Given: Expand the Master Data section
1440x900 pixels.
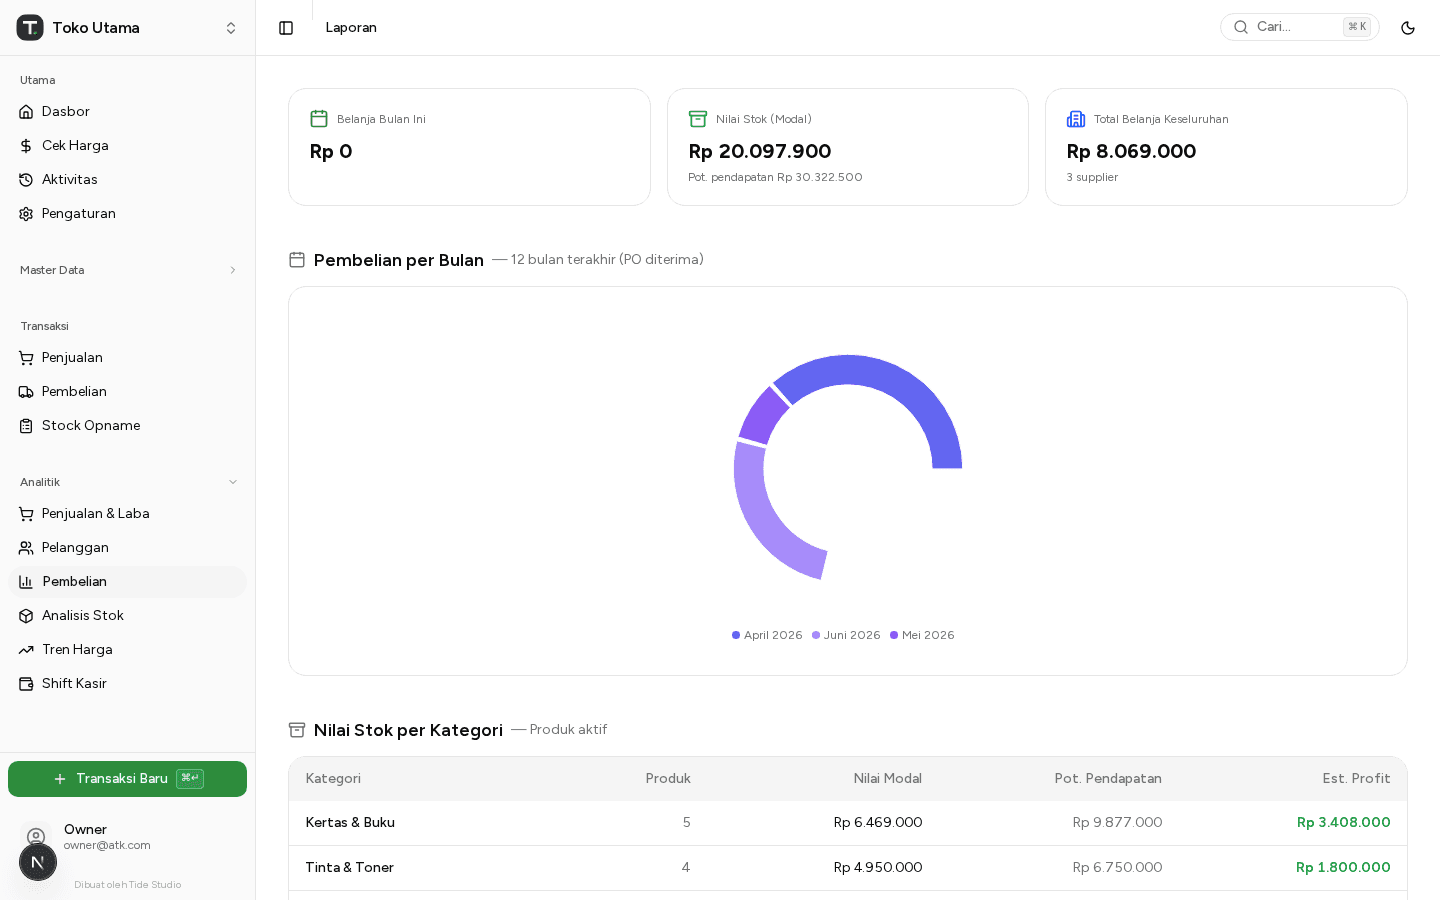Looking at the screenshot, I should tap(127, 270).
